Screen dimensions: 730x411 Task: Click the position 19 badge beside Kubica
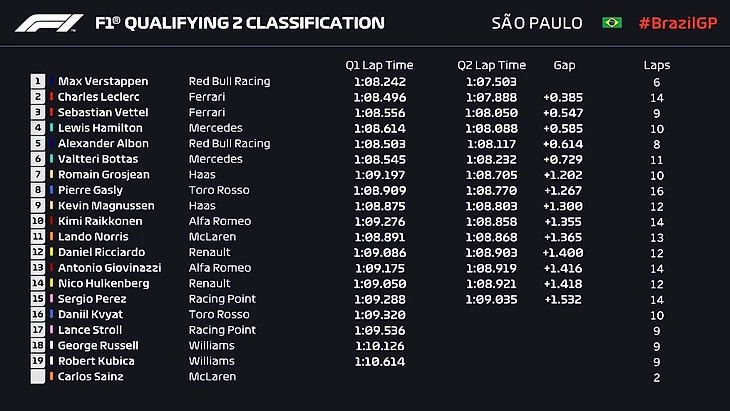coord(38,361)
